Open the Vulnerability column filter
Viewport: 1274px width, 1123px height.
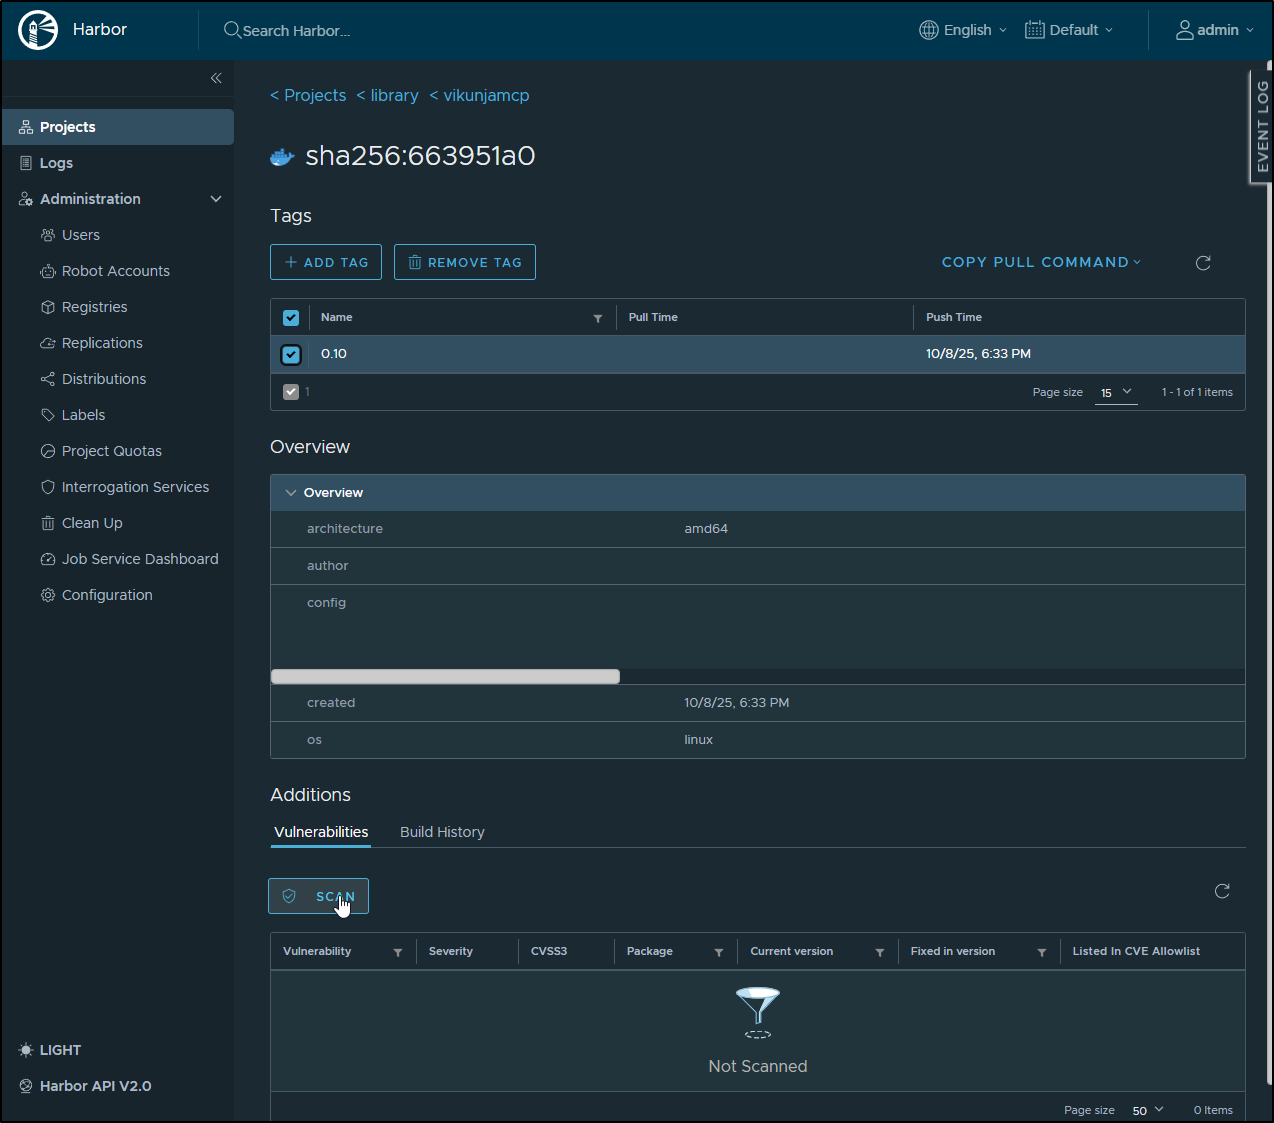[x=398, y=952]
